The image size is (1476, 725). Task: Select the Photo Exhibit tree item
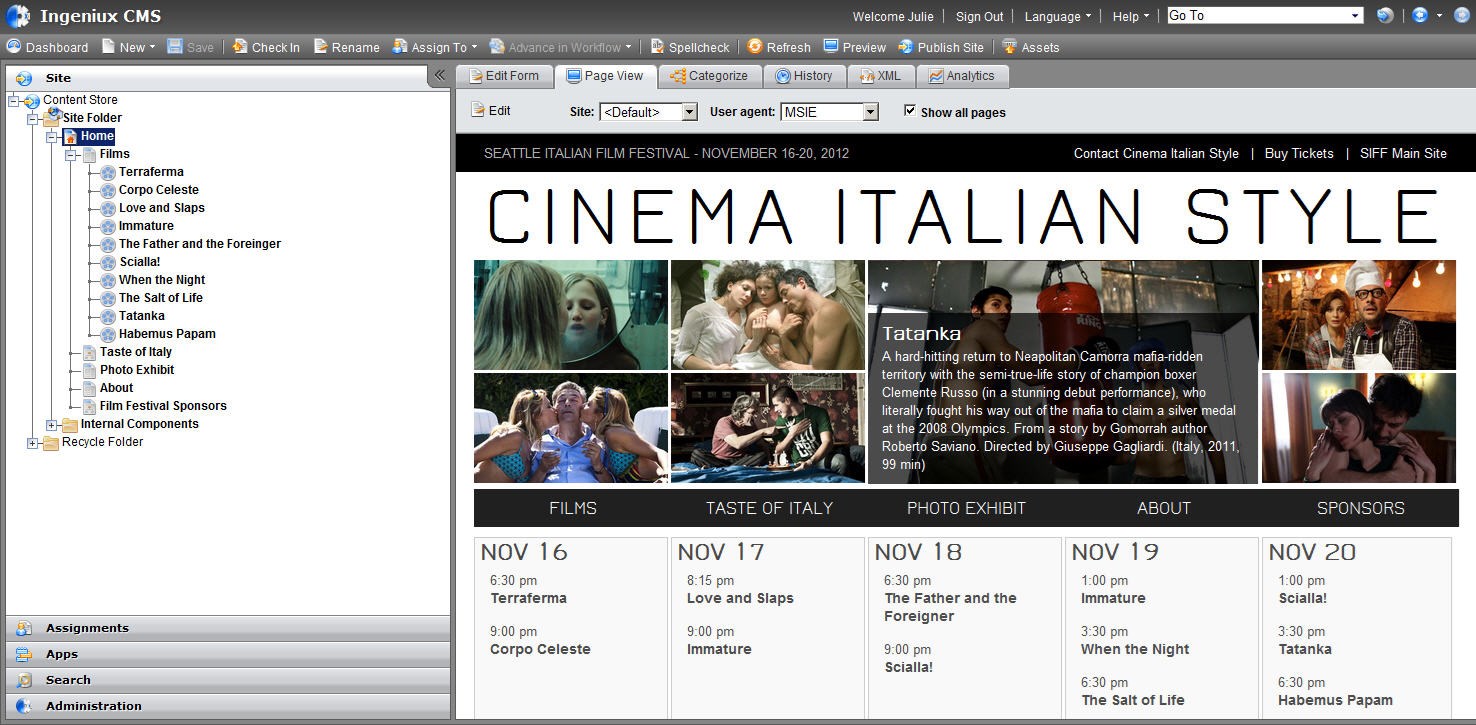pyautogui.click(x=137, y=370)
